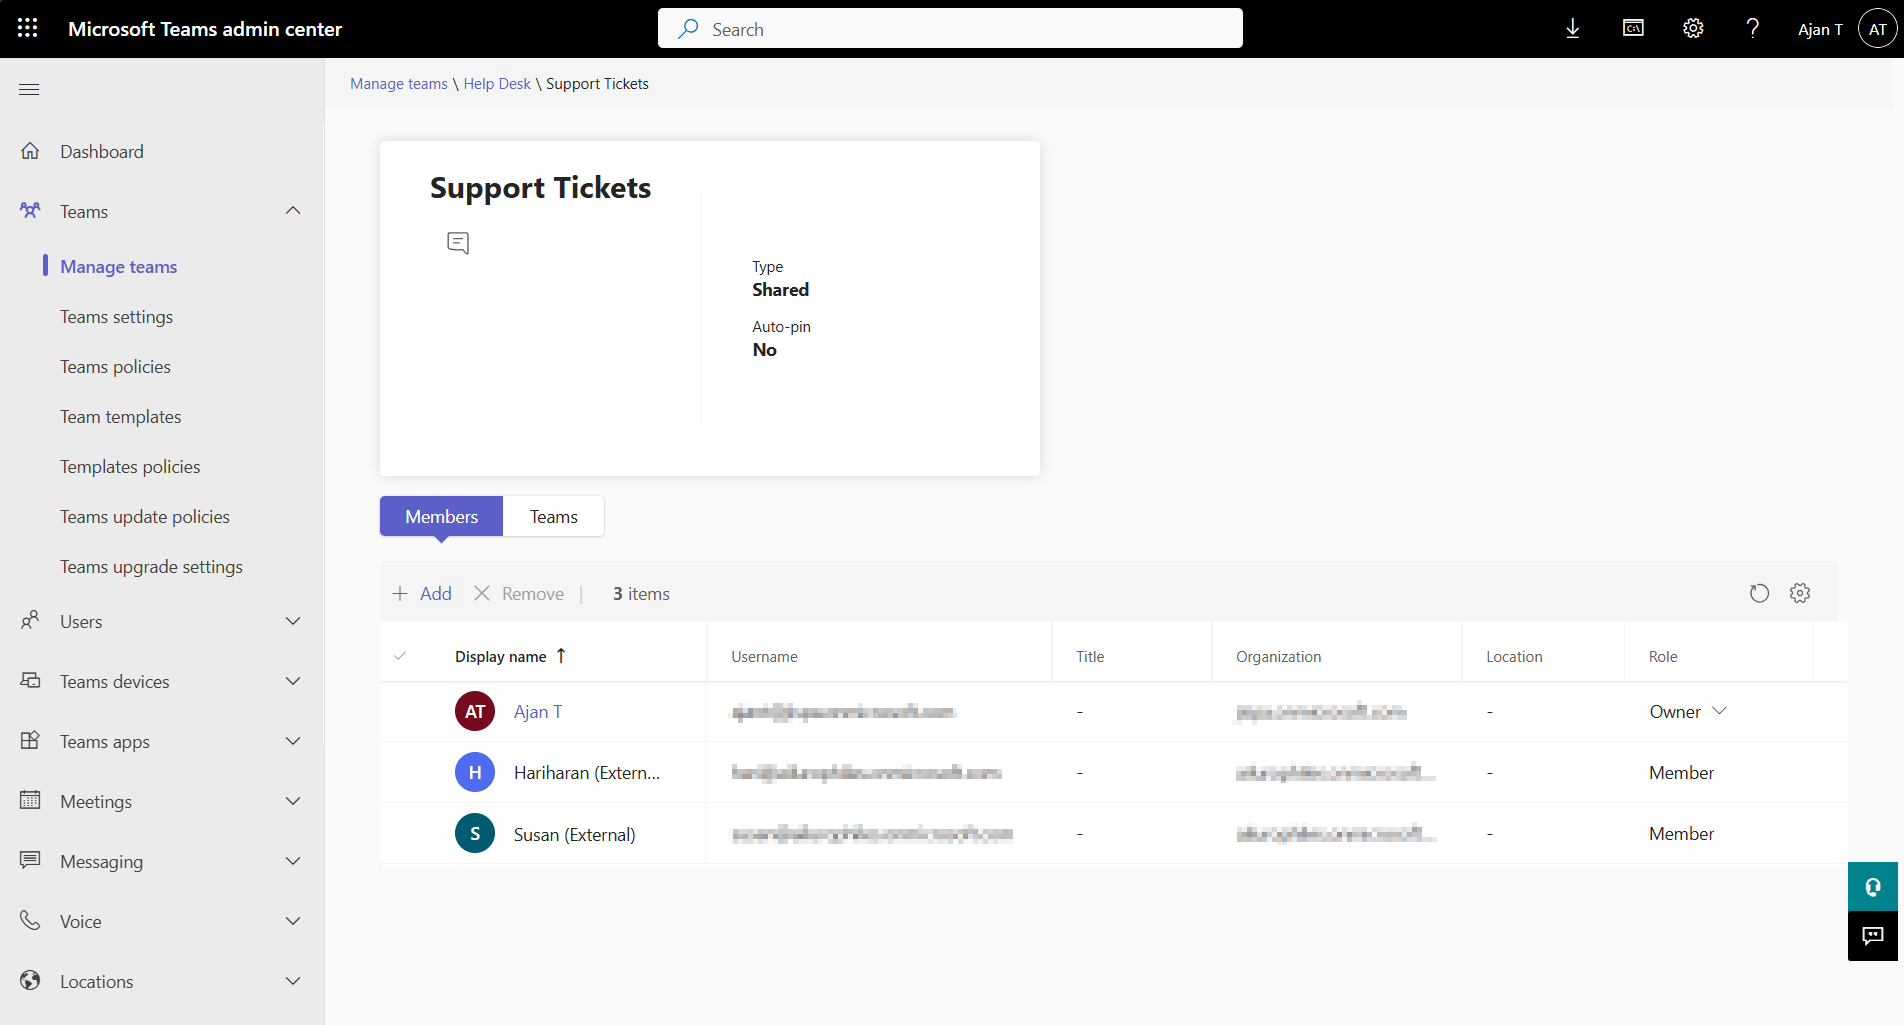Click the headset support icon on the right
This screenshot has height=1025, width=1904.
tap(1872, 886)
